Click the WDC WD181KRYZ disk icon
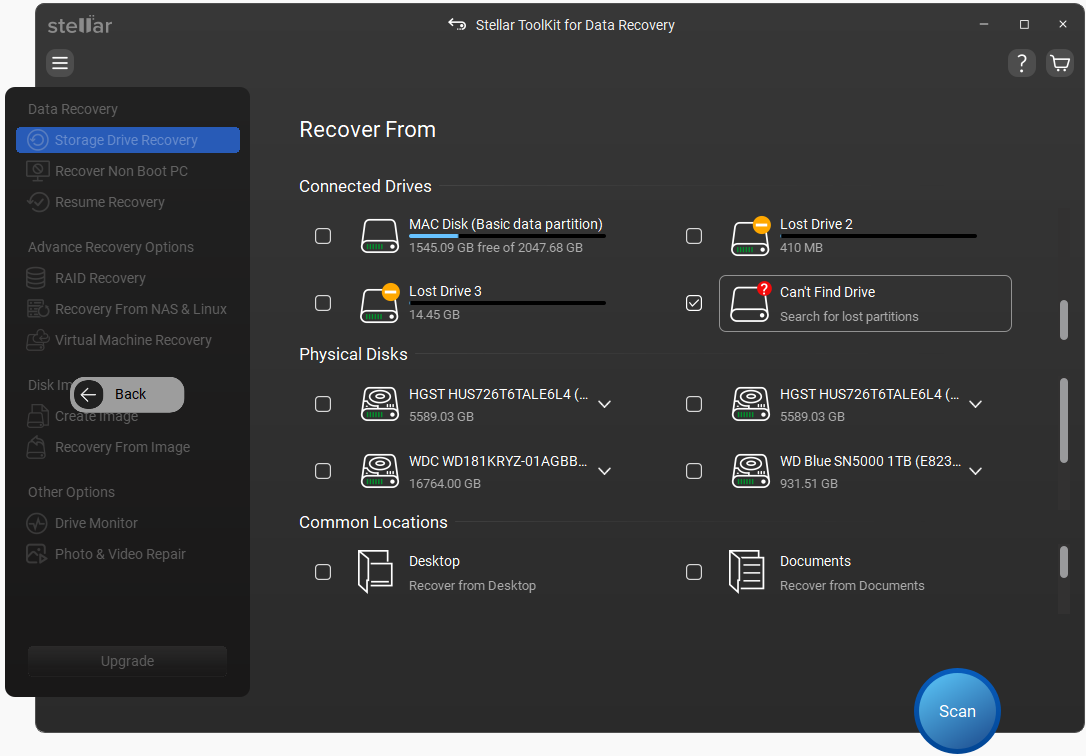The width and height of the screenshot is (1086, 756). point(380,471)
